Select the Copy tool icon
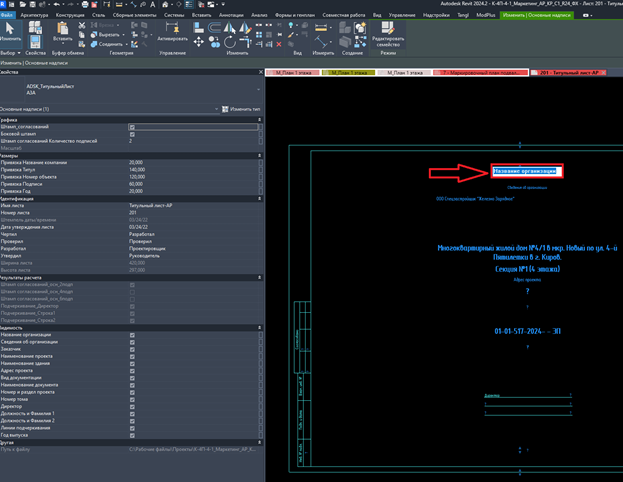 (x=214, y=42)
